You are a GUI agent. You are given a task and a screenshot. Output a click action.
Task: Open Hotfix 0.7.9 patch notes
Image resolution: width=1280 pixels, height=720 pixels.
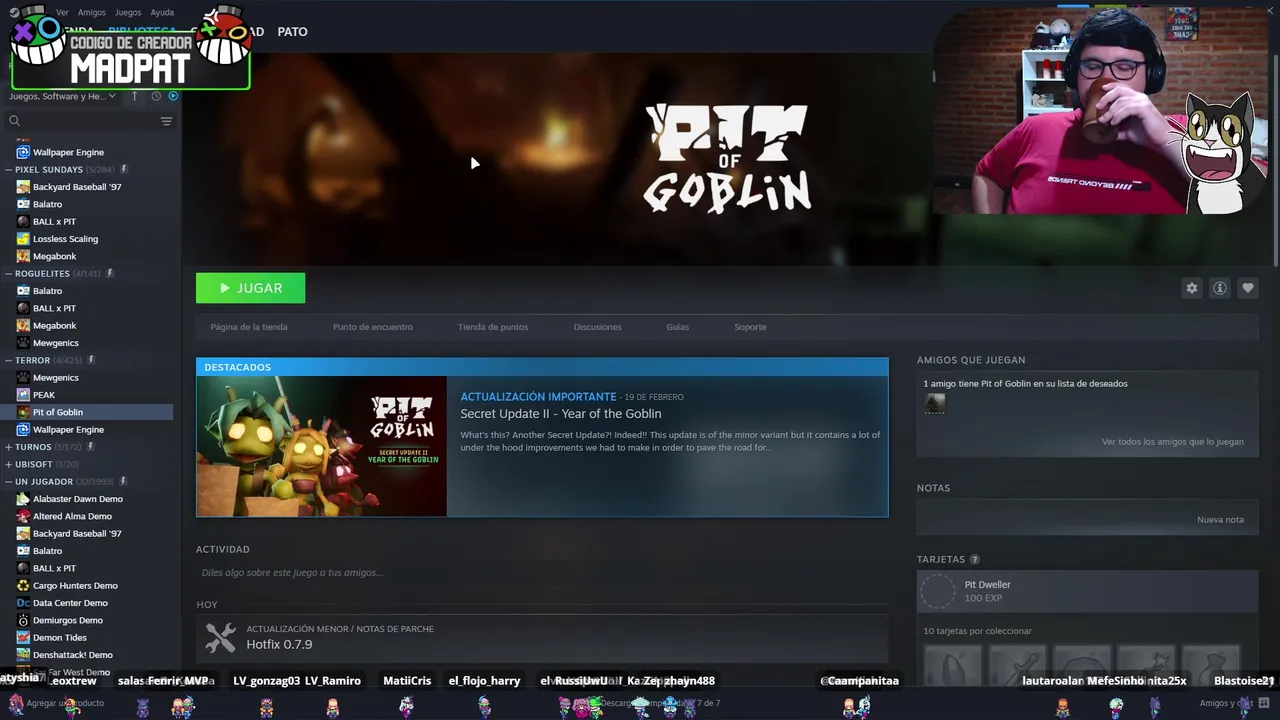[279, 644]
